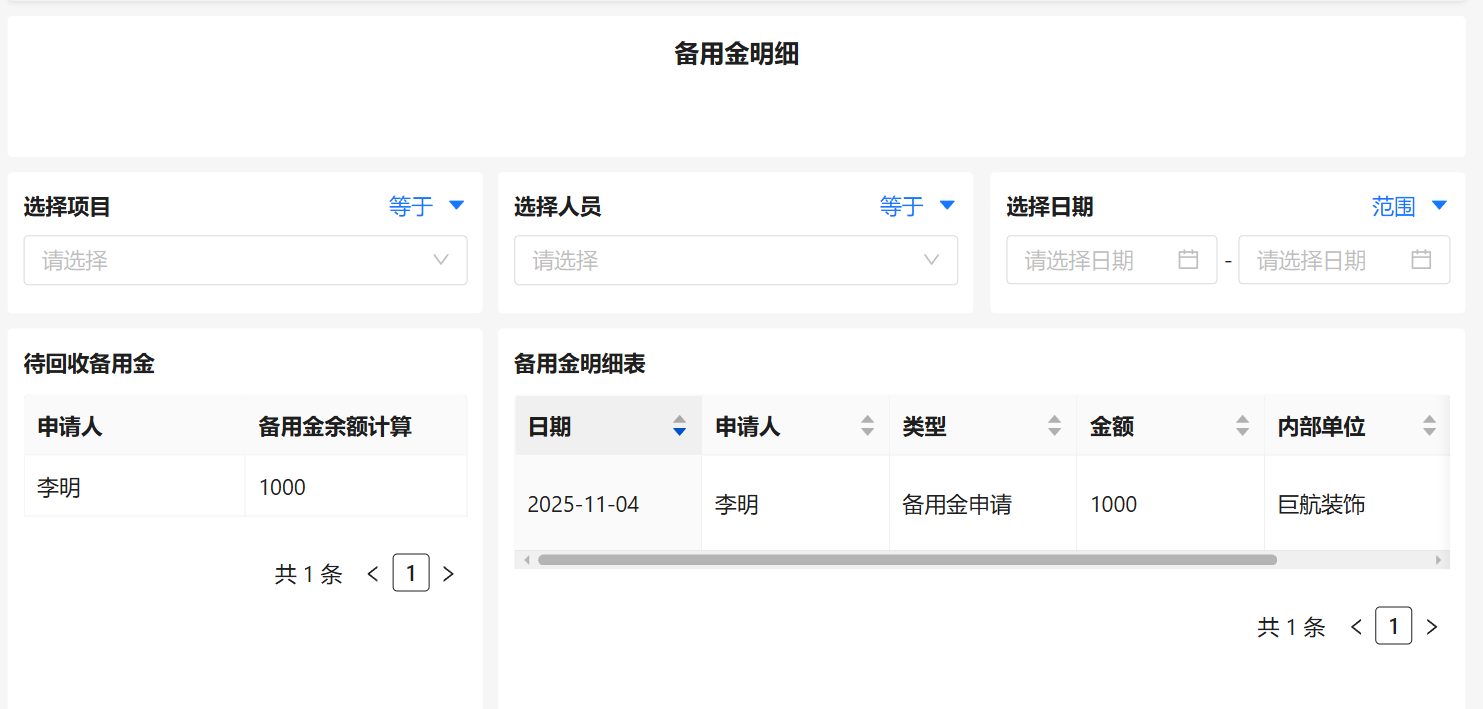Image resolution: width=1483 pixels, height=709 pixels.
Task: Click the chevron in the 选择人员 select box
Action: pos(931,260)
